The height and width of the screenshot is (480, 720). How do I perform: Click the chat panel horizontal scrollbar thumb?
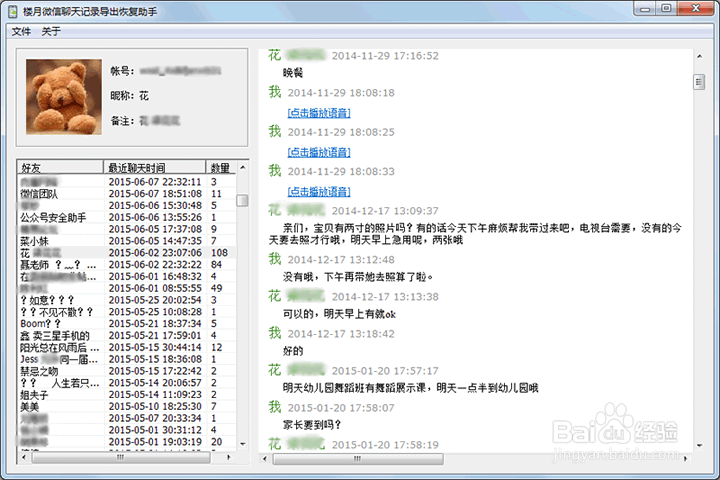pyautogui.click(x=358, y=459)
